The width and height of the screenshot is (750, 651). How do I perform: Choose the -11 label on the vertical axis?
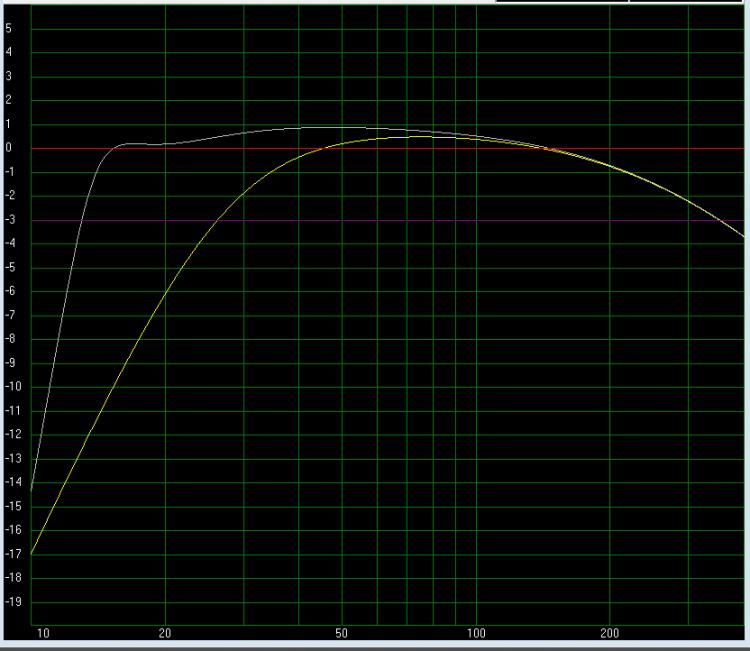(x=13, y=410)
